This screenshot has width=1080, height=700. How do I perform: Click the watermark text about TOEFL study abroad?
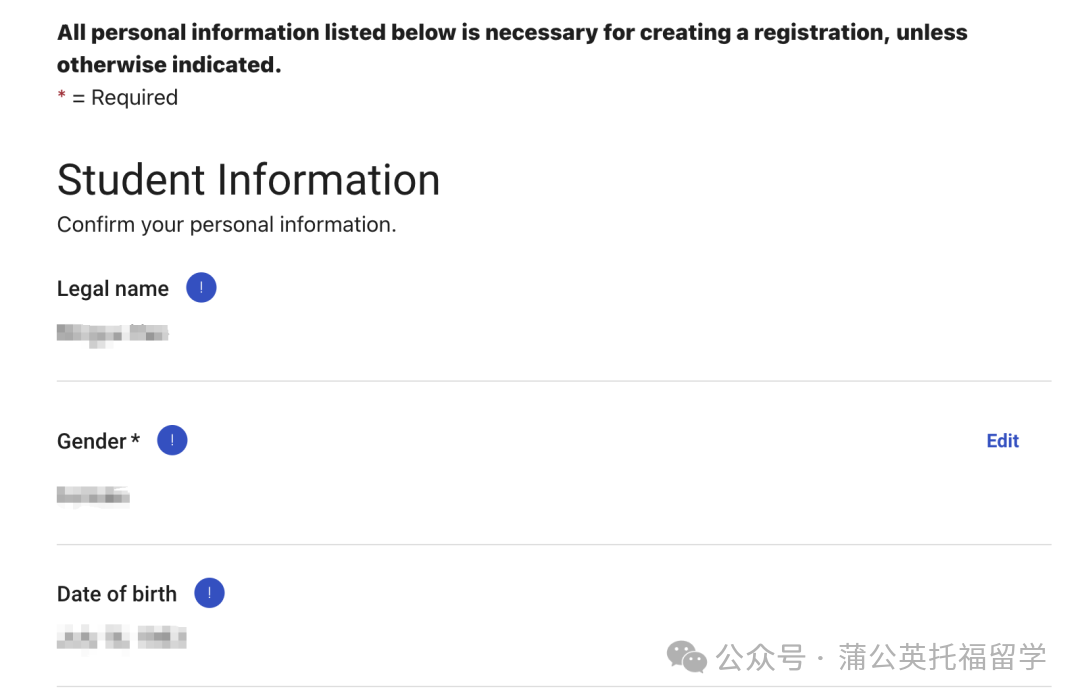click(880, 658)
